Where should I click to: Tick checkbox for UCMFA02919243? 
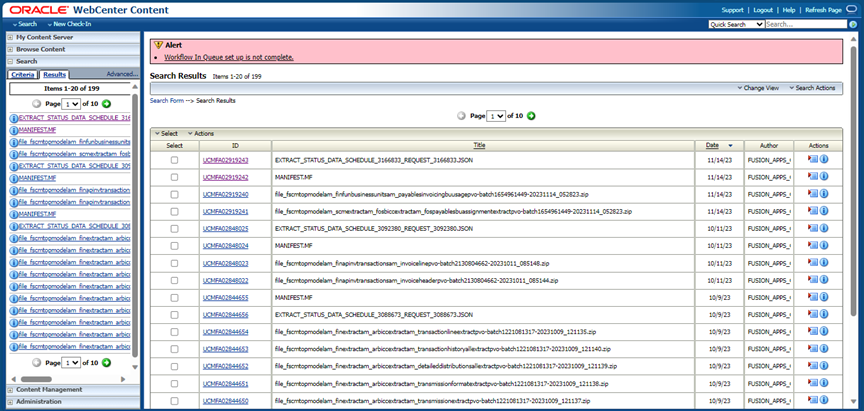(174, 160)
